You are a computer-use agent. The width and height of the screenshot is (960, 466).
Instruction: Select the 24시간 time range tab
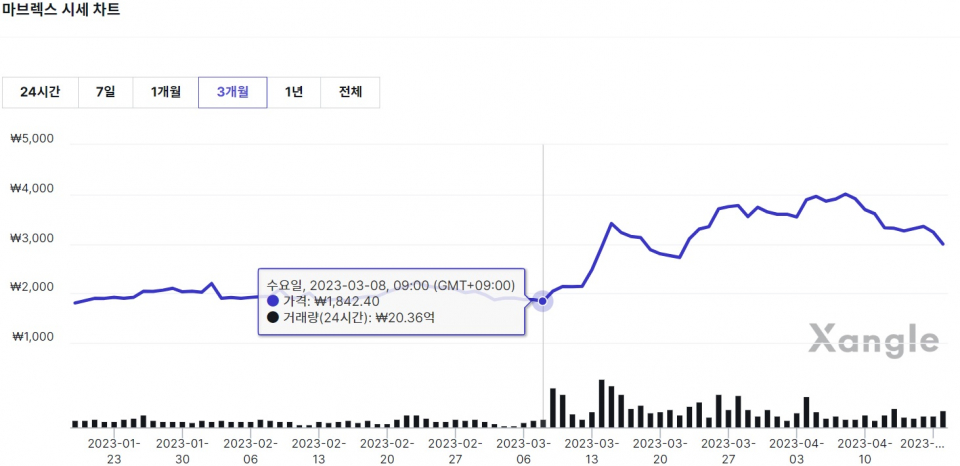[40, 92]
